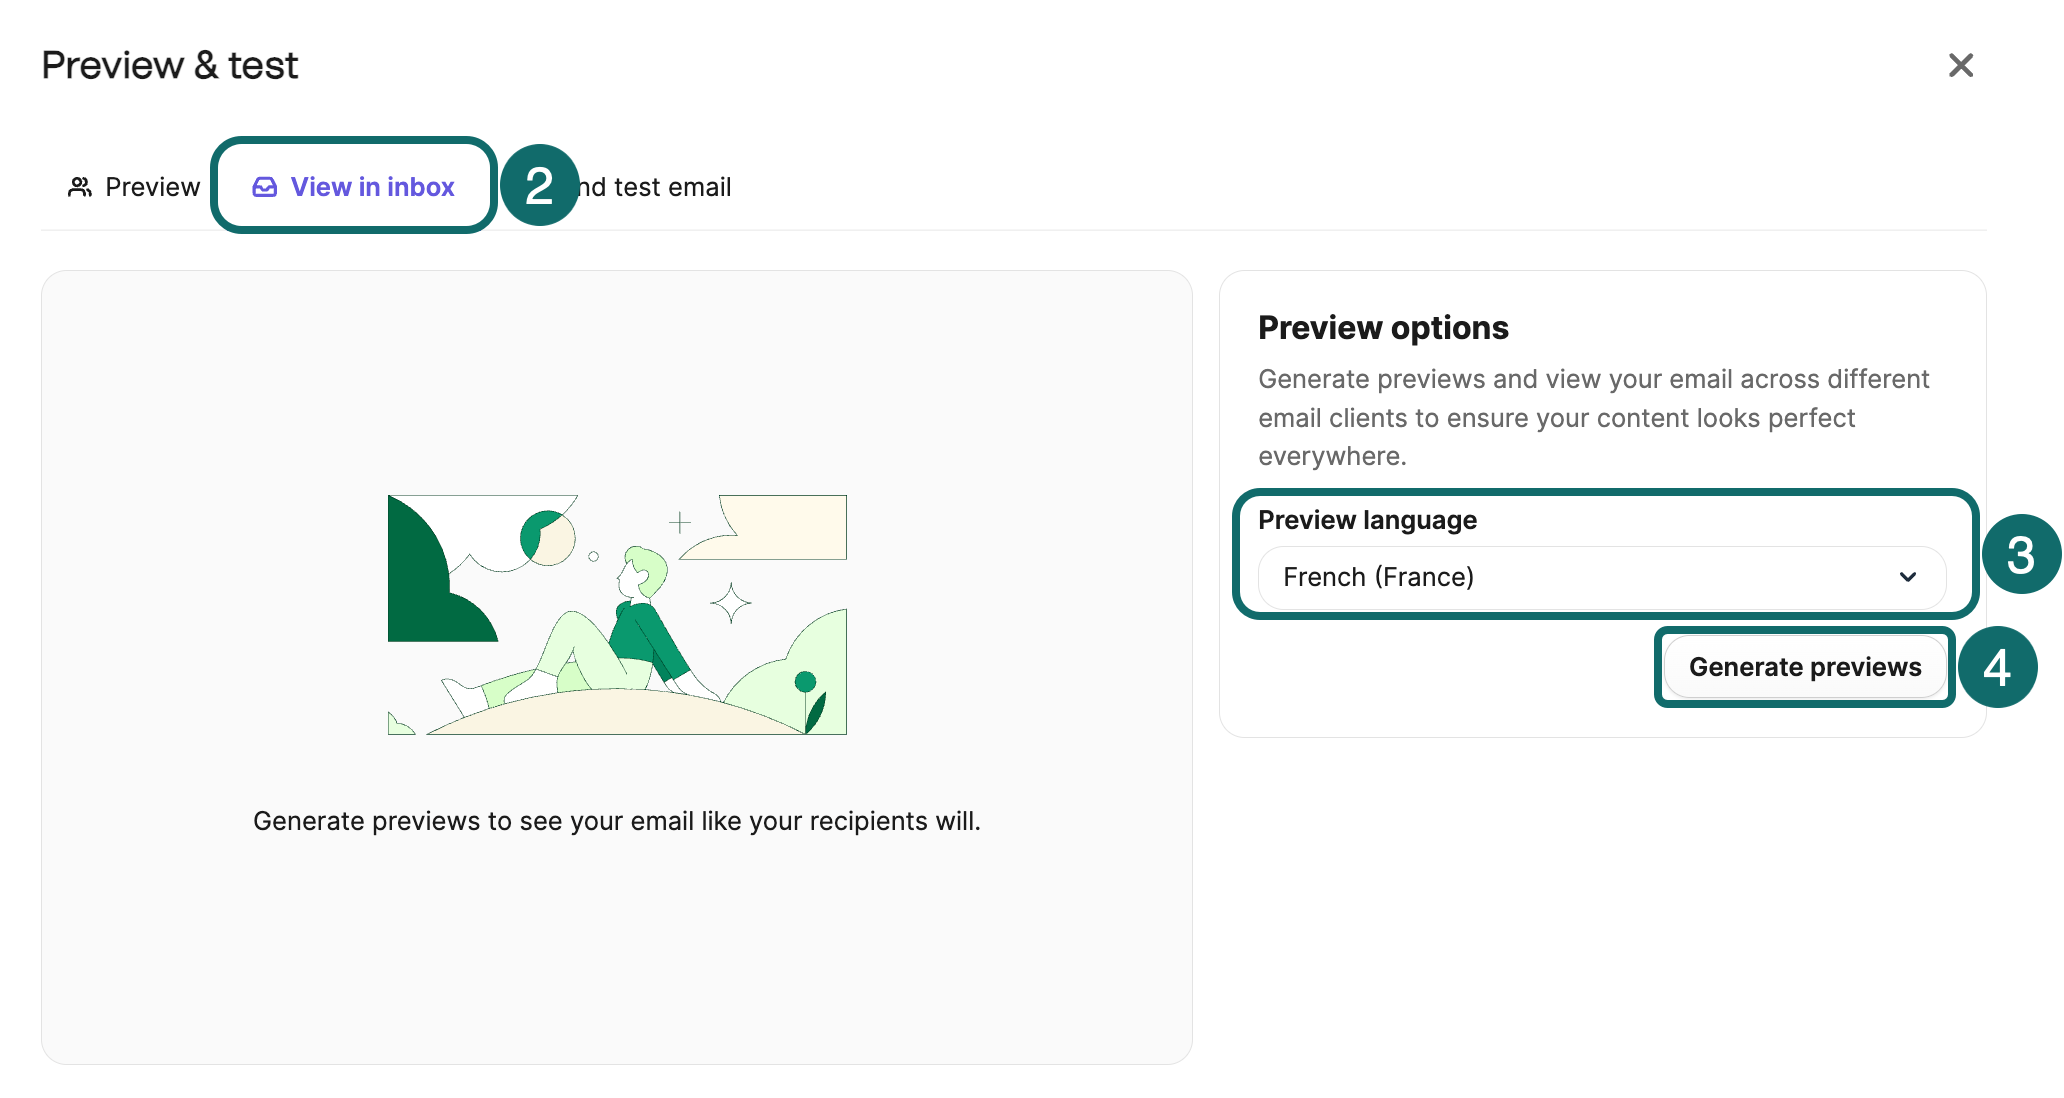Click the Preview options description text

point(1593,417)
